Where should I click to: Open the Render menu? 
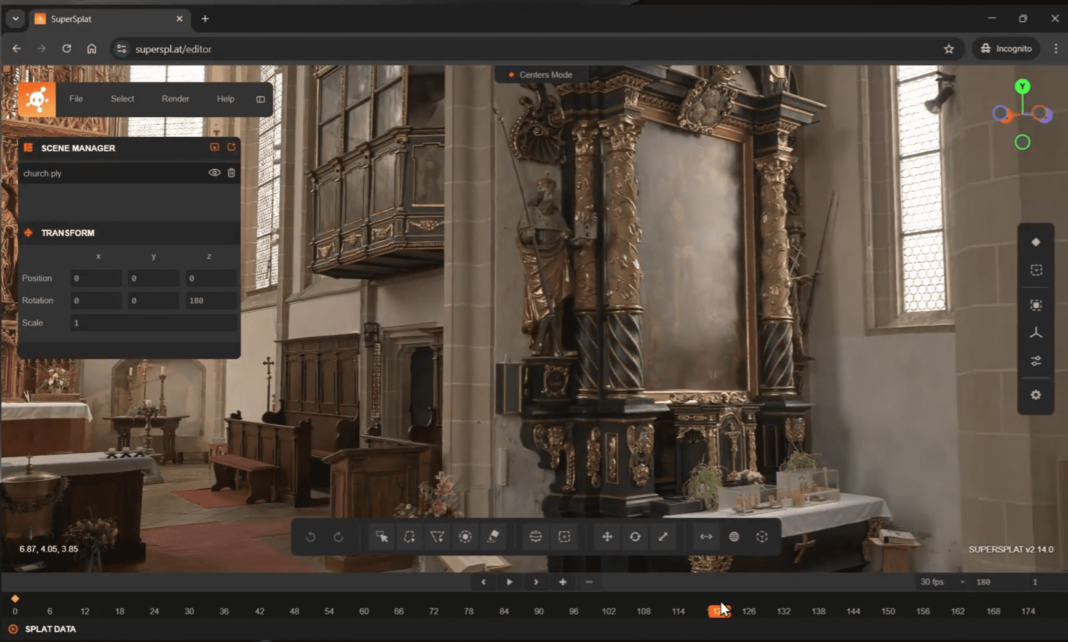pos(175,99)
